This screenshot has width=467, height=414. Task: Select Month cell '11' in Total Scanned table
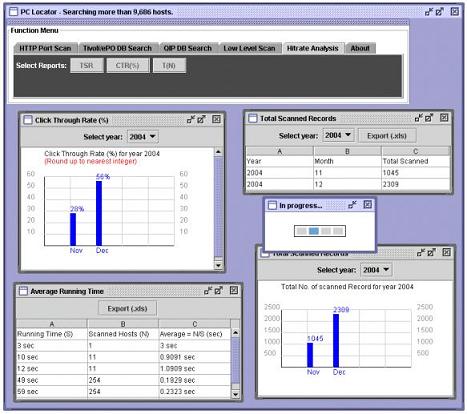347,173
